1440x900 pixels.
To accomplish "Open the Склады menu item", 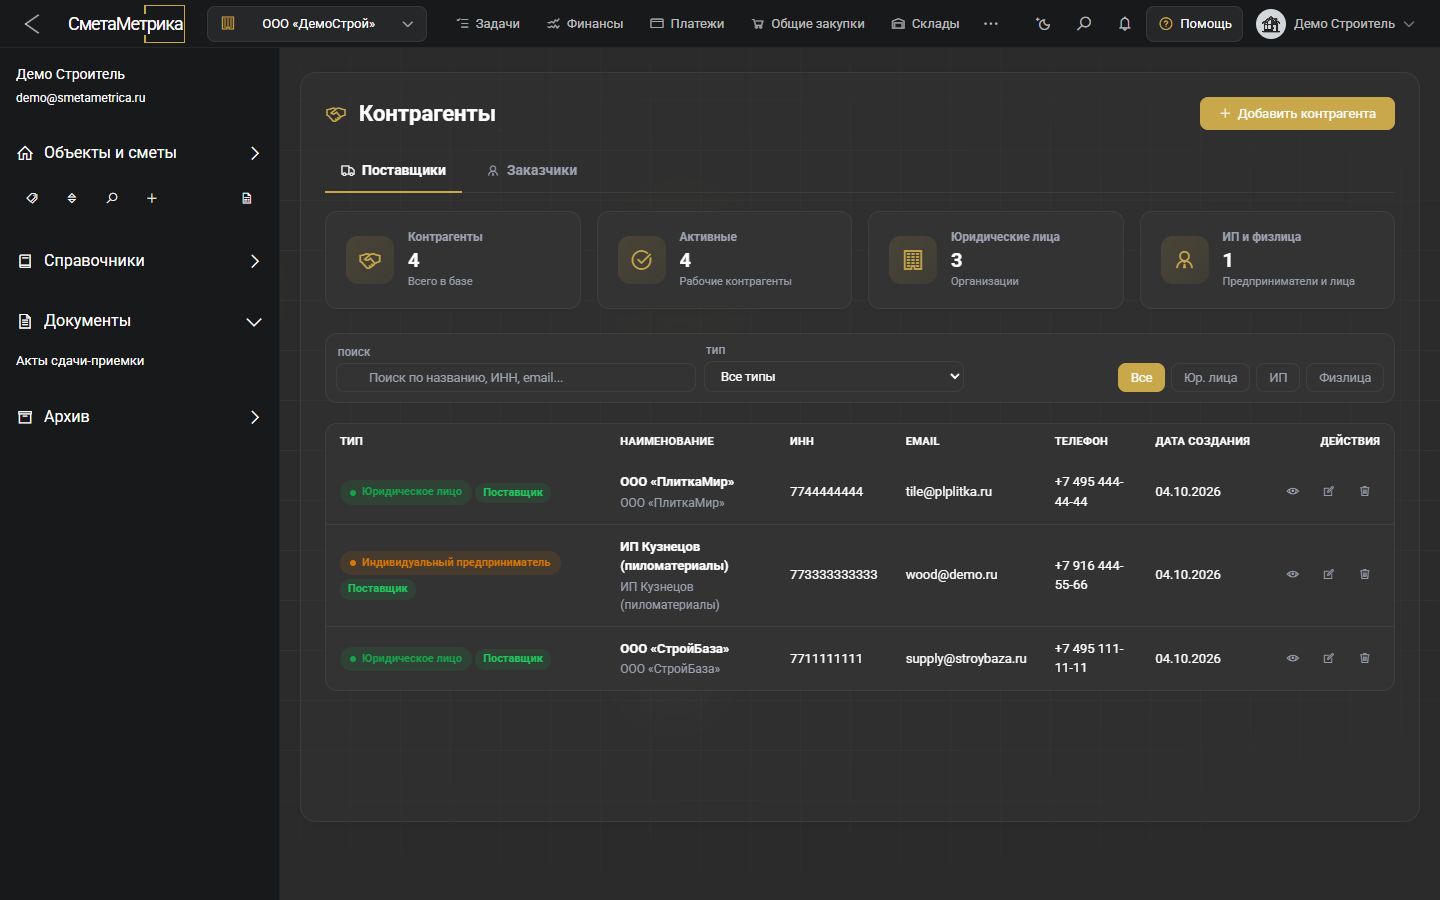I will click(925, 24).
